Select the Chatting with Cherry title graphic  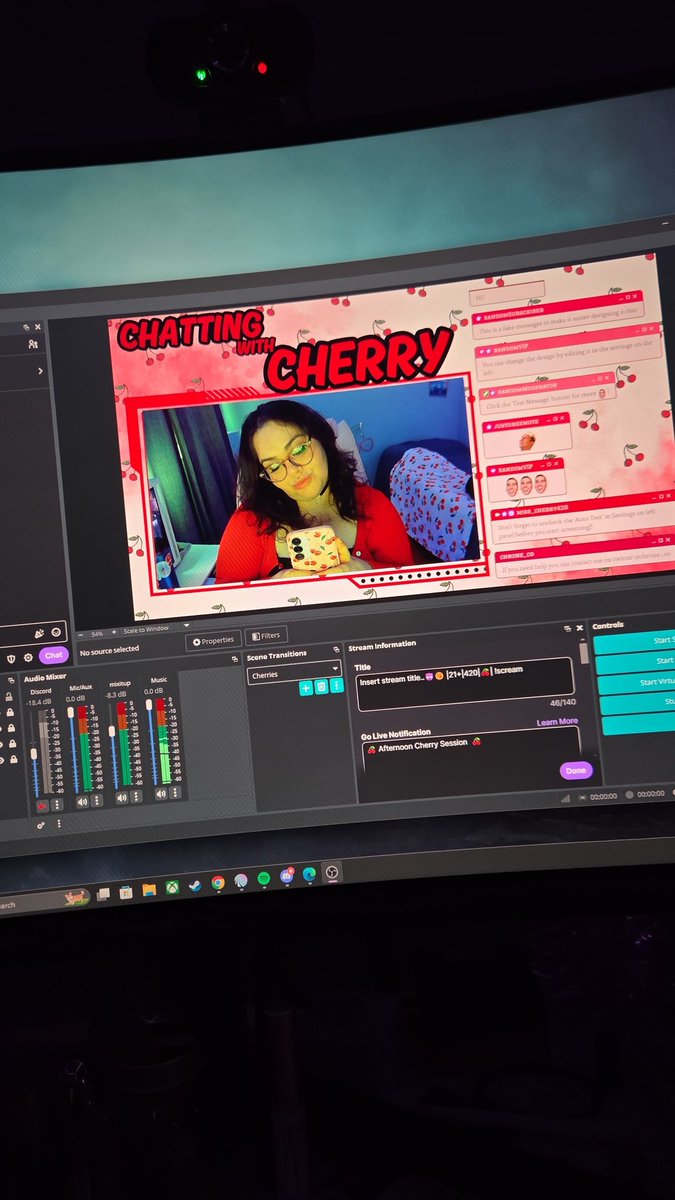pyautogui.click(x=285, y=350)
